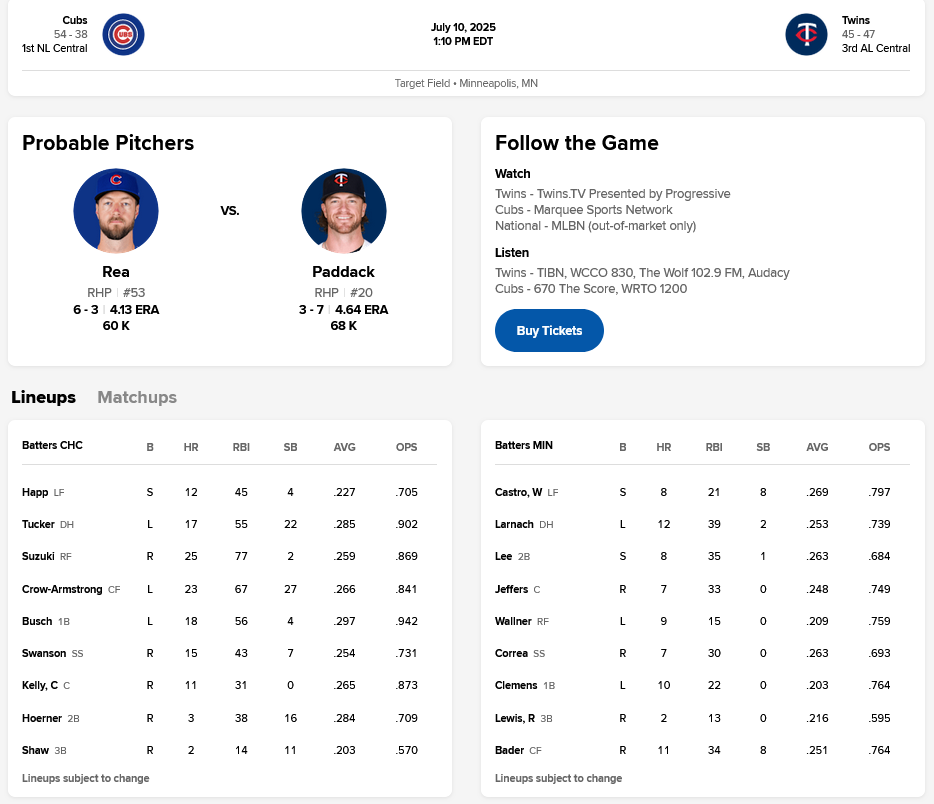Open Paddack's pitcher headshot
The image size is (934, 804).
point(344,211)
